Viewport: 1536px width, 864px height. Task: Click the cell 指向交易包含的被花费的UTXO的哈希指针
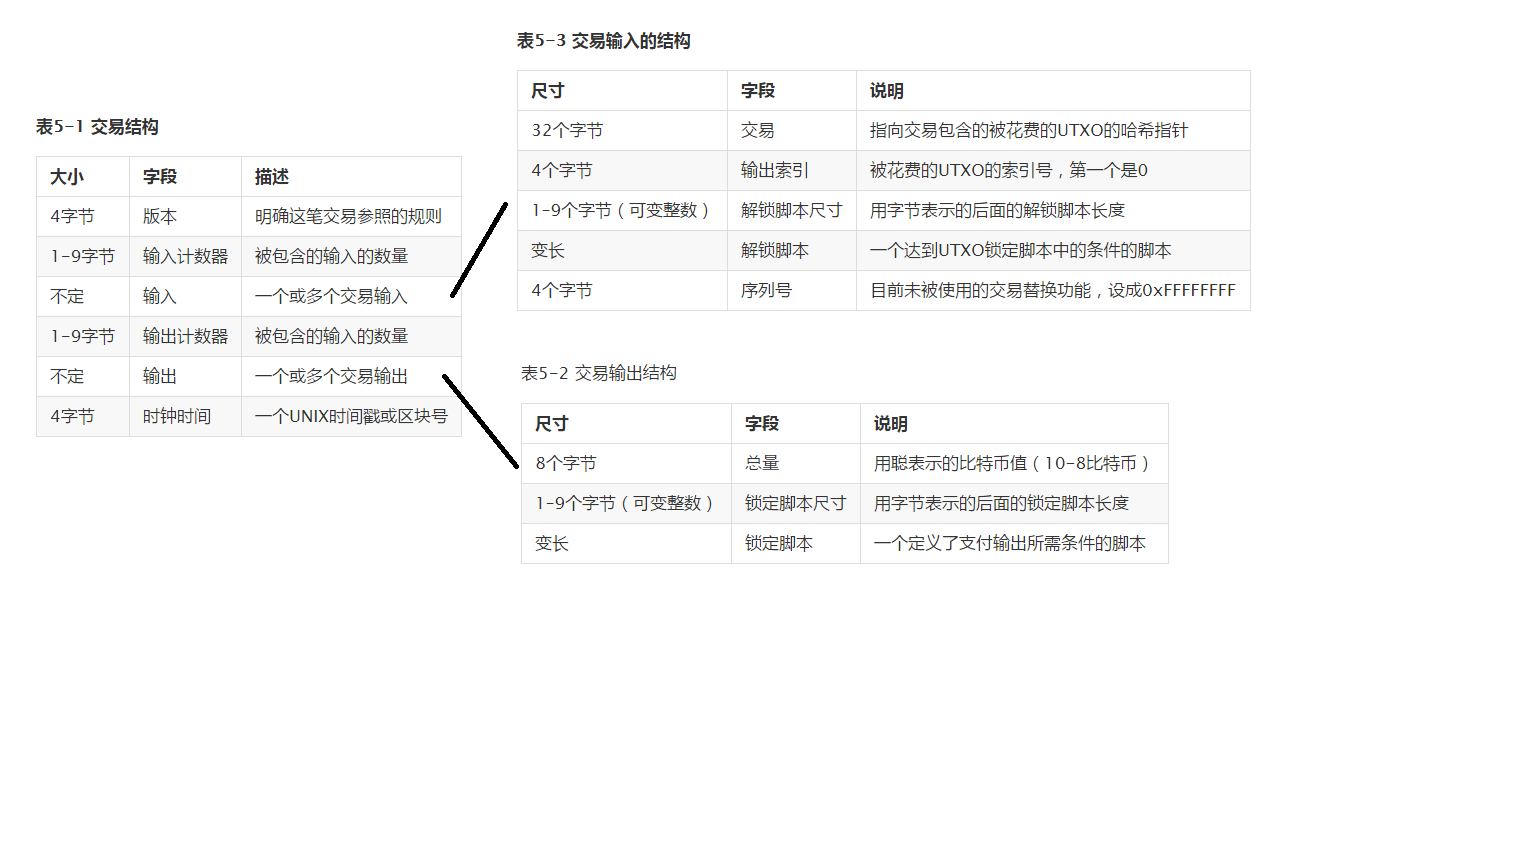point(1053,131)
